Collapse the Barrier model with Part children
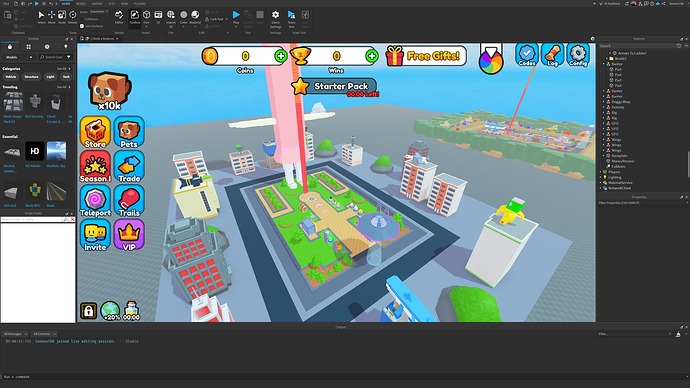 [x=604, y=64]
